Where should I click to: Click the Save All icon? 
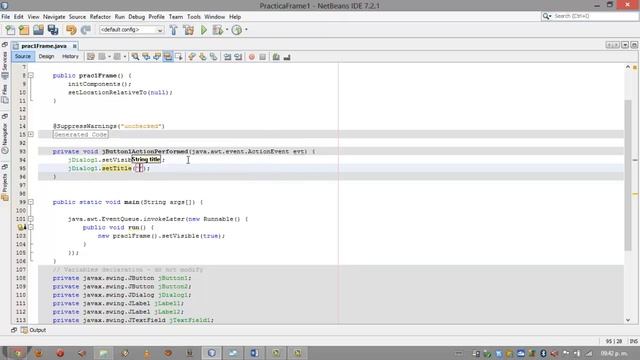53,30
